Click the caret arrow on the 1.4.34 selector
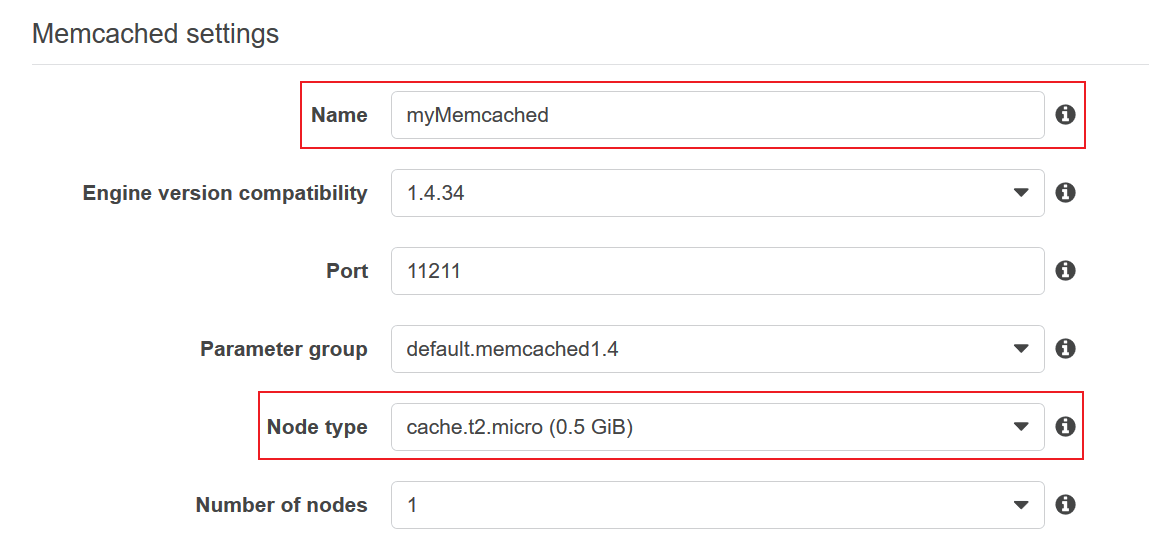Image resolution: width=1149 pixels, height=559 pixels. pyautogui.click(x=1021, y=193)
